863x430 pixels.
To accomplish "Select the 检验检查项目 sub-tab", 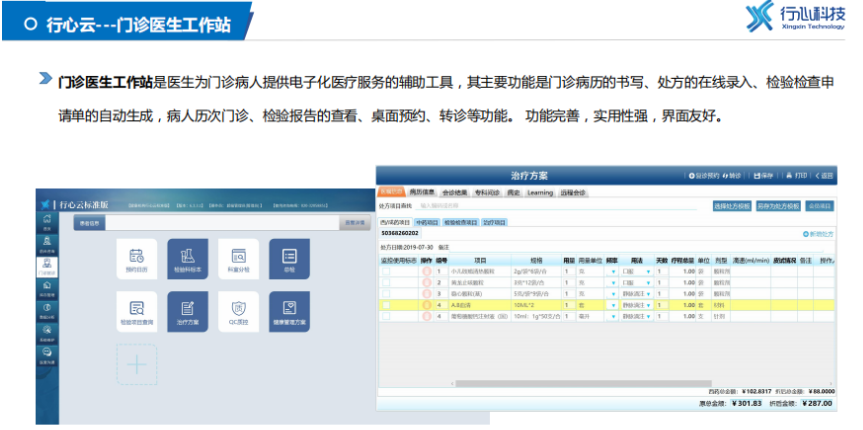I will pos(461,222).
